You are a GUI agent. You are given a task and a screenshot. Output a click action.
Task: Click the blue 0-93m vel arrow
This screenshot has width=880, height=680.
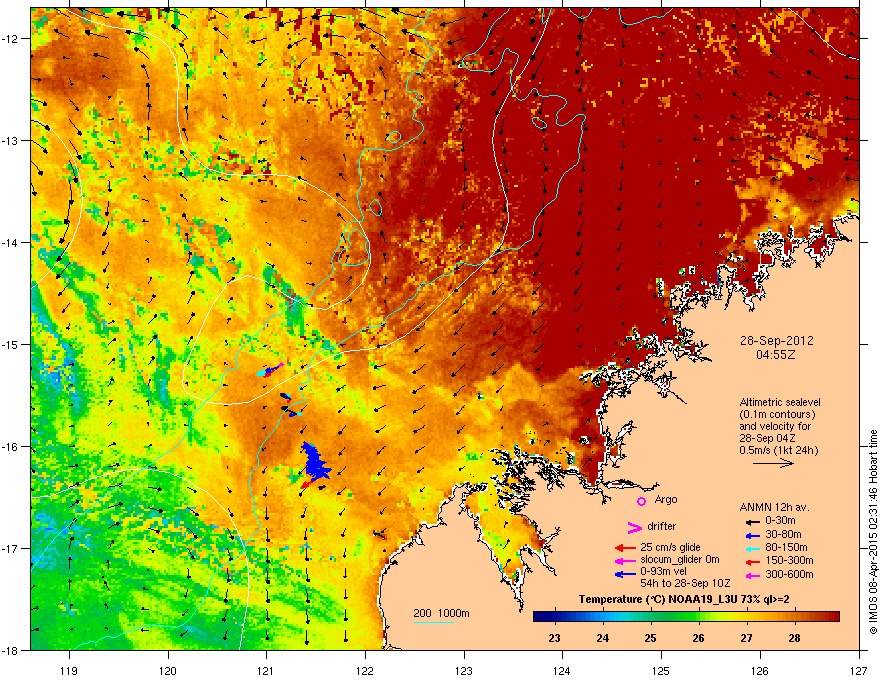(x=625, y=574)
